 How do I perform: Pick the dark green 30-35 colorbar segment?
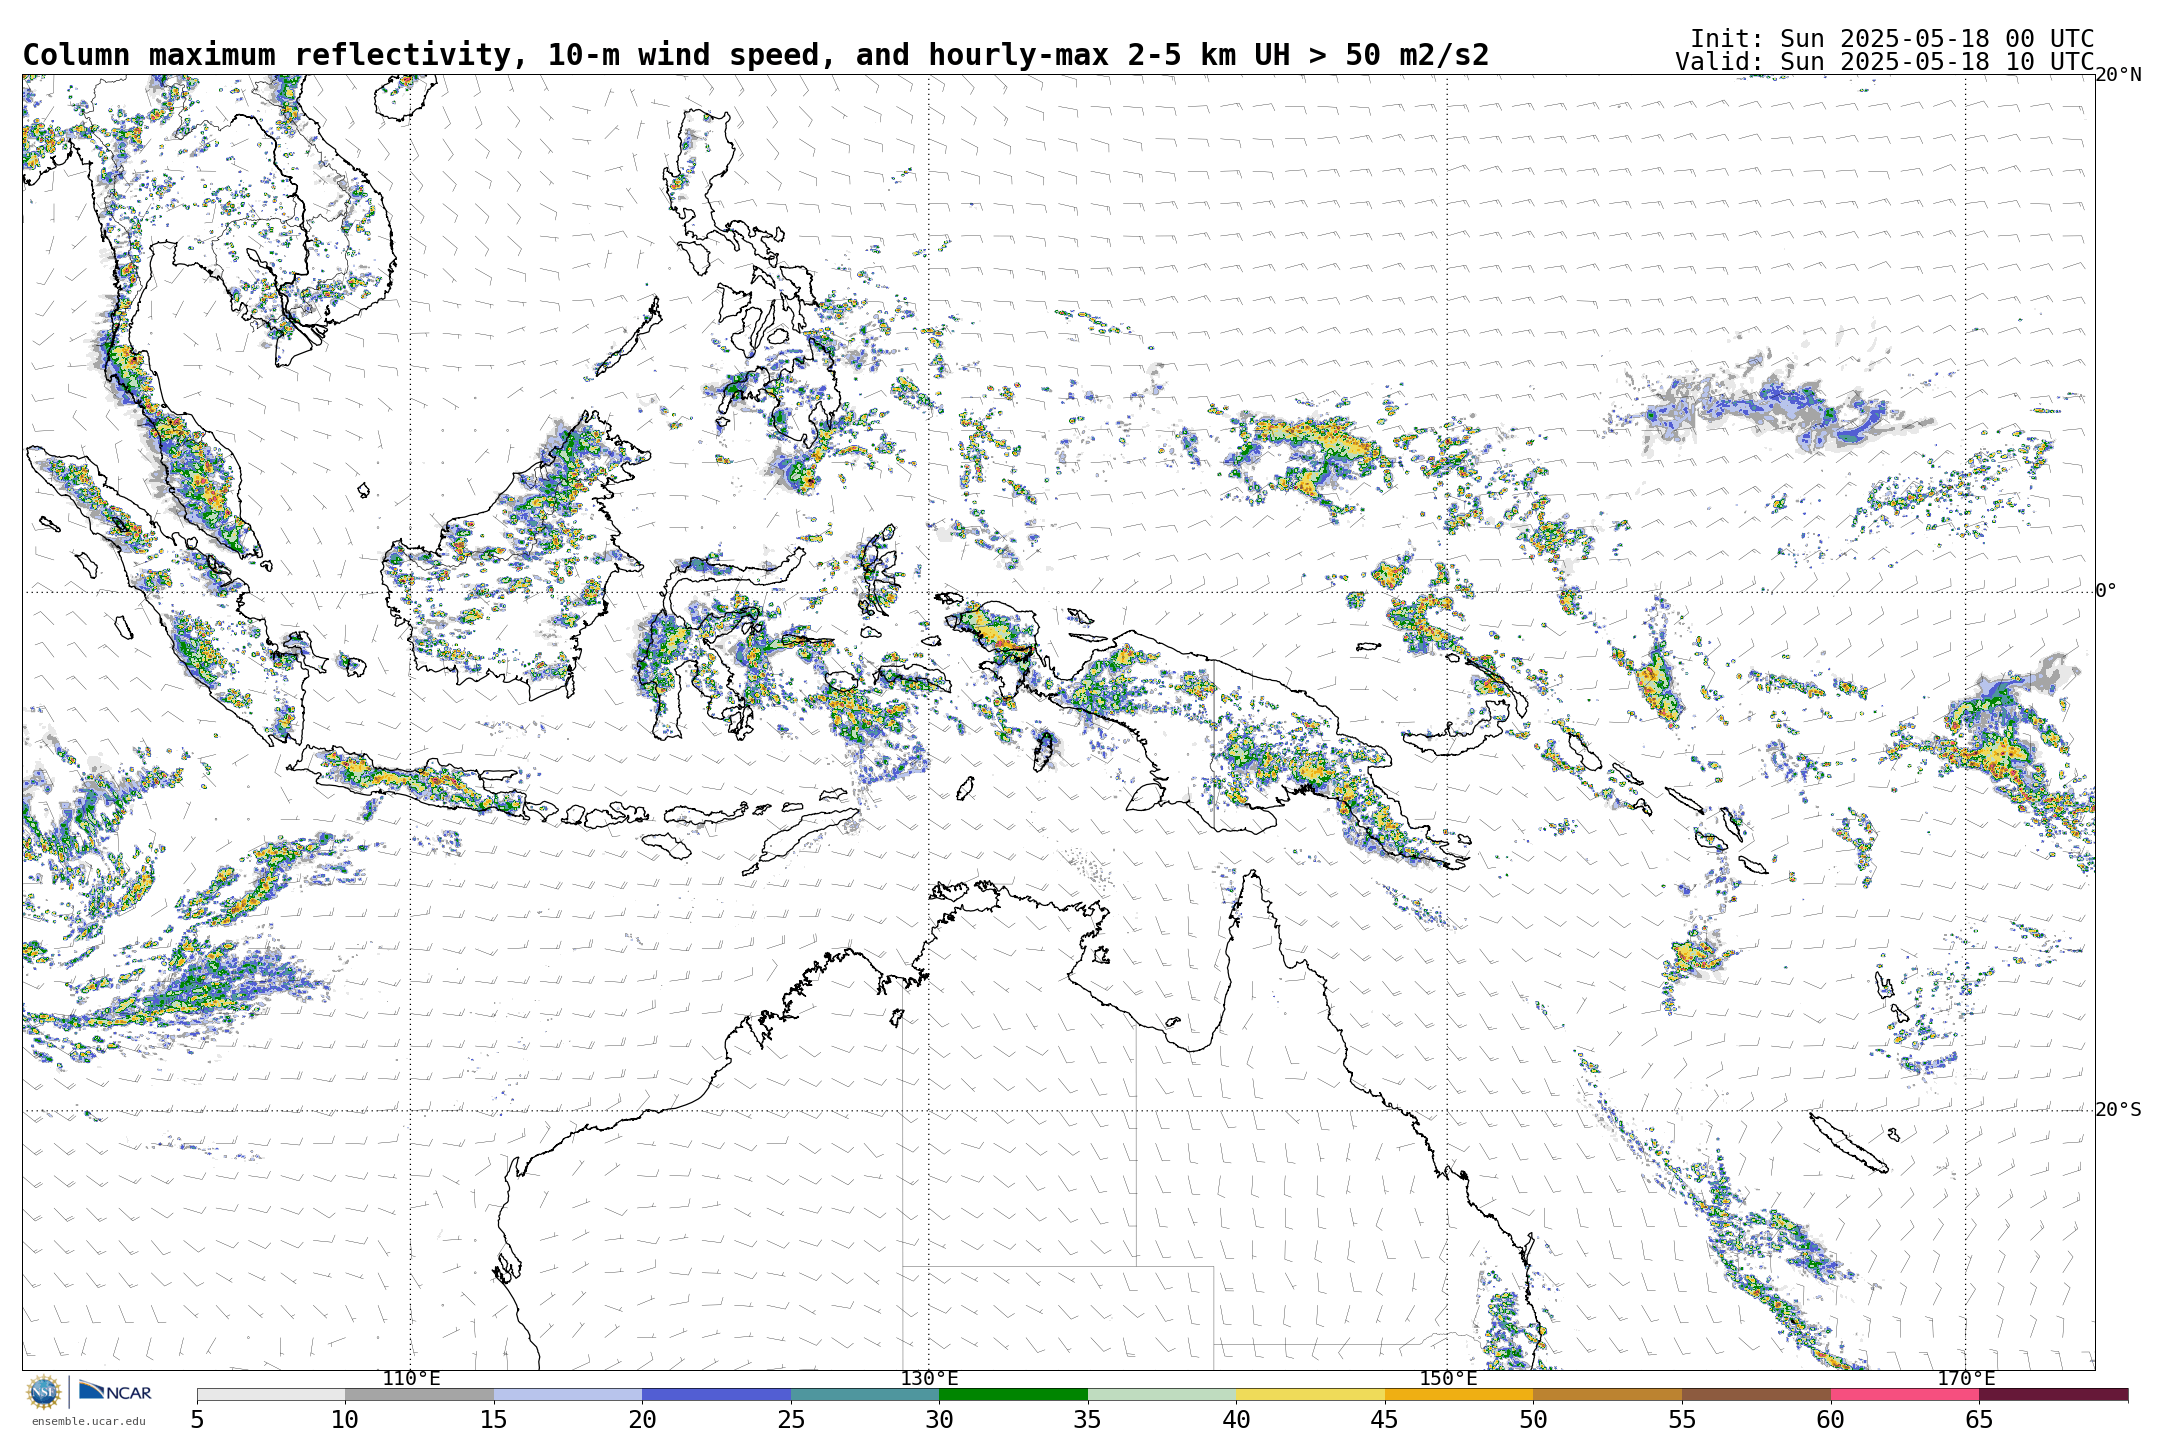point(1013,1394)
